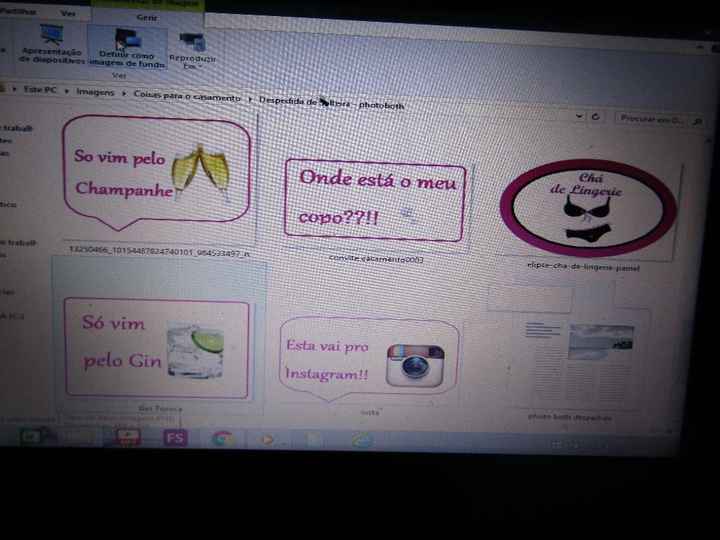Go to 'Este PC' in the breadcrumb
This screenshot has width=720, height=540.
click(40, 90)
